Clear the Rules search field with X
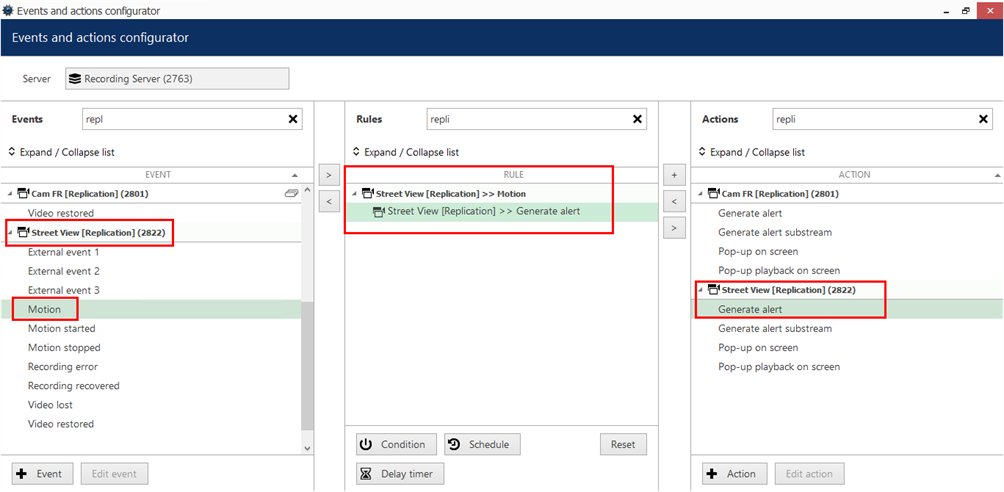The height and width of the screenshot is (492, 1004). click(x=637, y=119)
